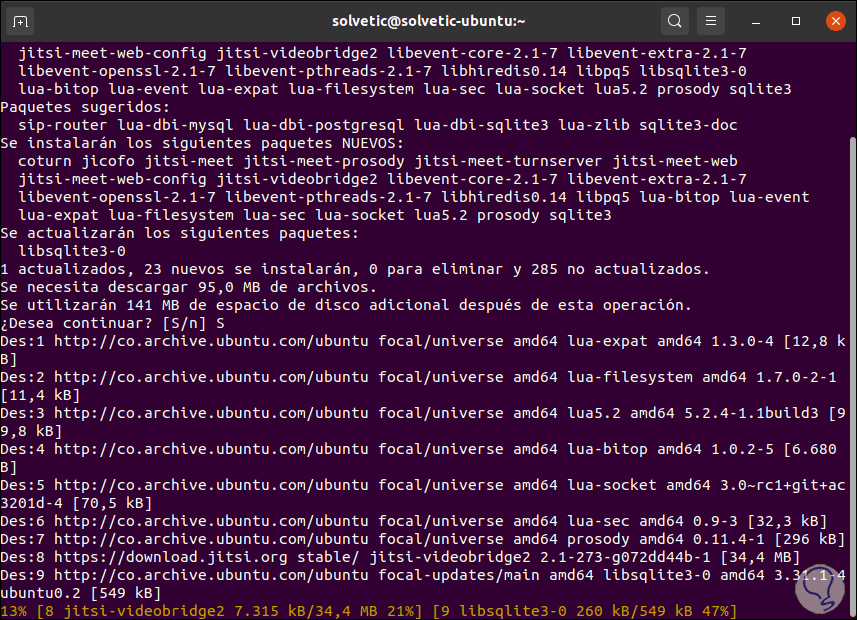Viewport: 857px width, 620px height.
Task: Click 'Se necesita descargar 95,0 MB' line
Action: (189, 288)
